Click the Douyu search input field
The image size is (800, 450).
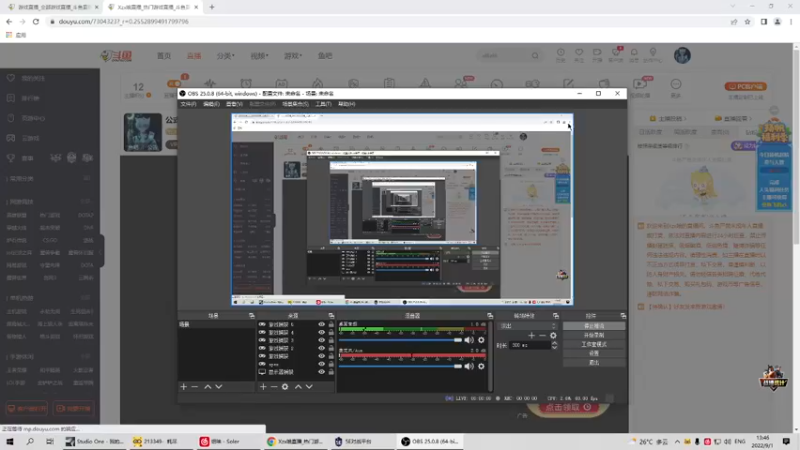(505, 56)
